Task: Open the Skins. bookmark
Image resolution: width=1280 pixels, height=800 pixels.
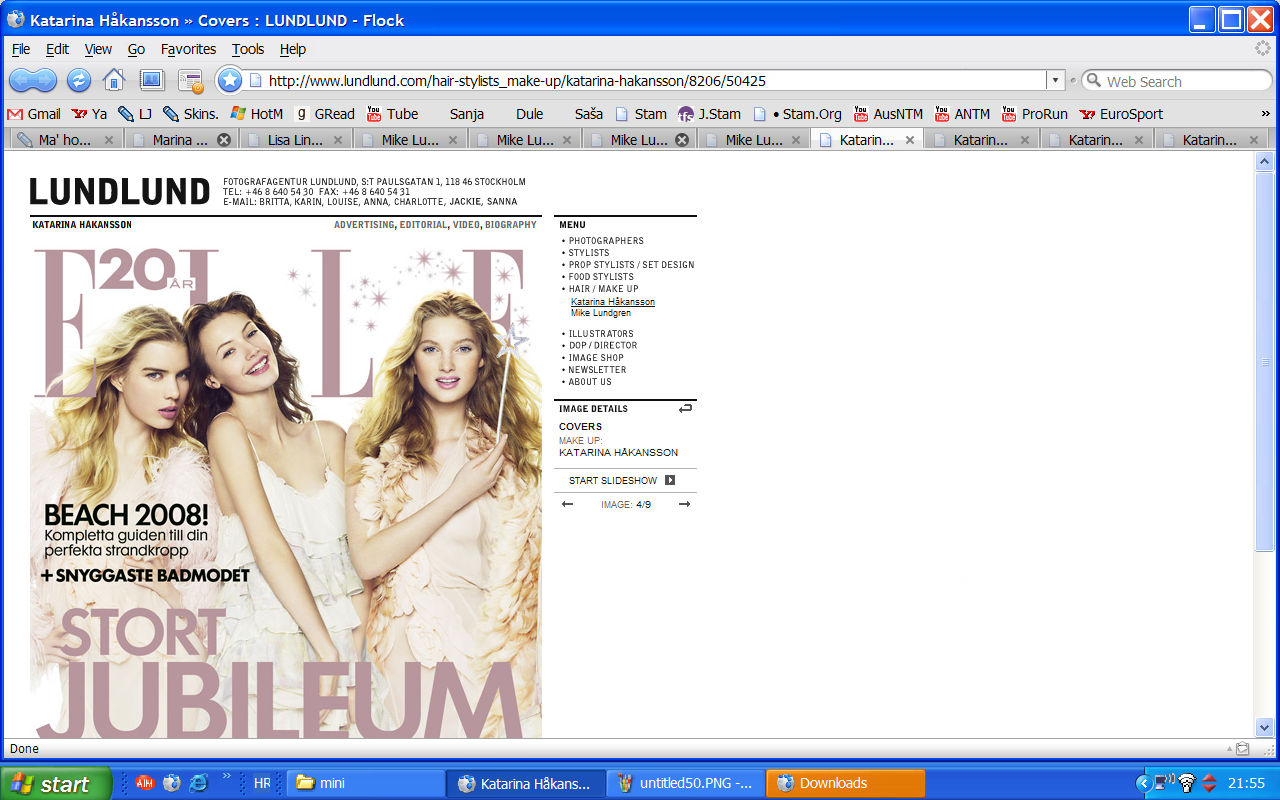Action: [190, 114]
